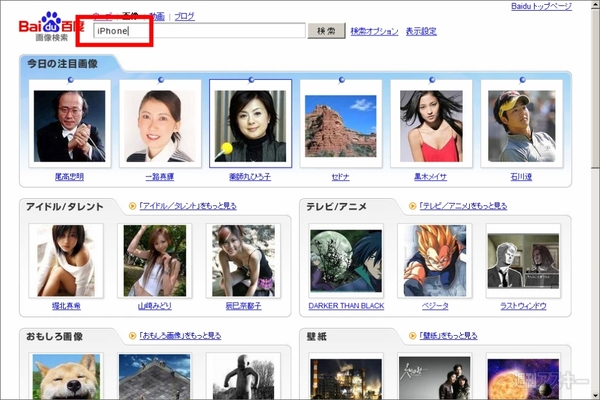Open the DARKER THAN BLACK anime thumbnail

click(346, 261)
